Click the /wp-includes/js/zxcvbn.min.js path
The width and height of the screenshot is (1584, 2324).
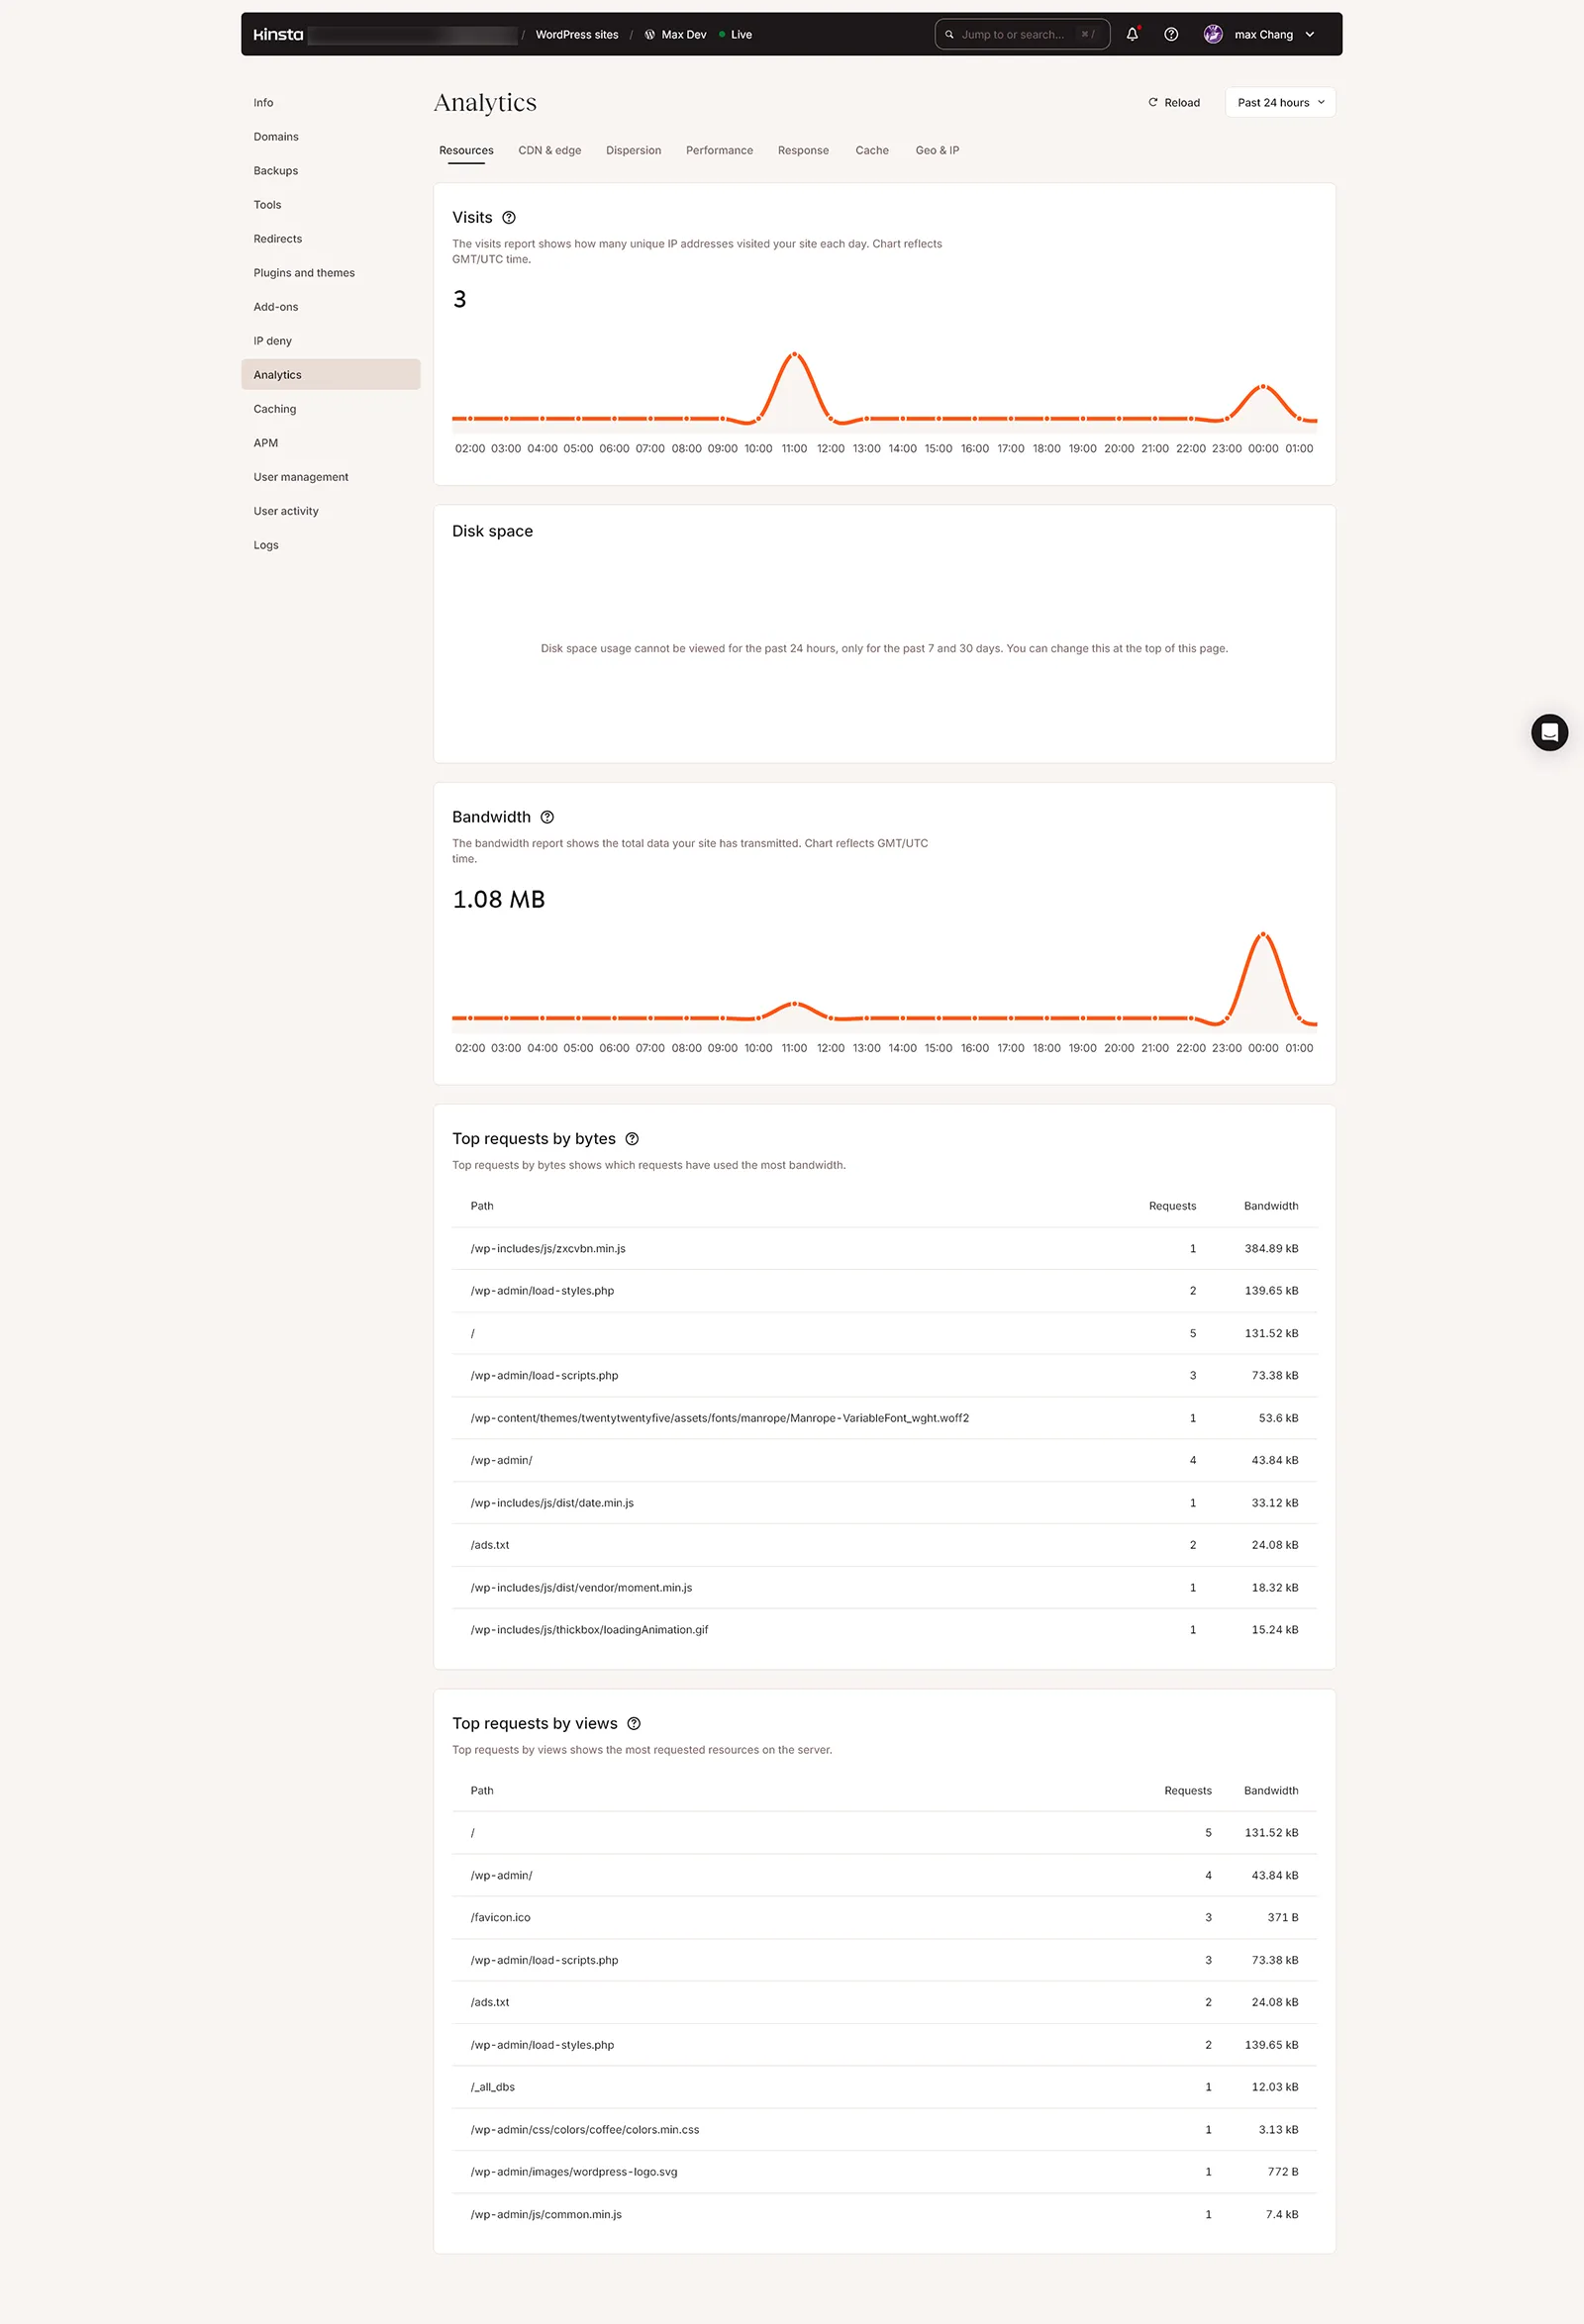point(548,1248)
